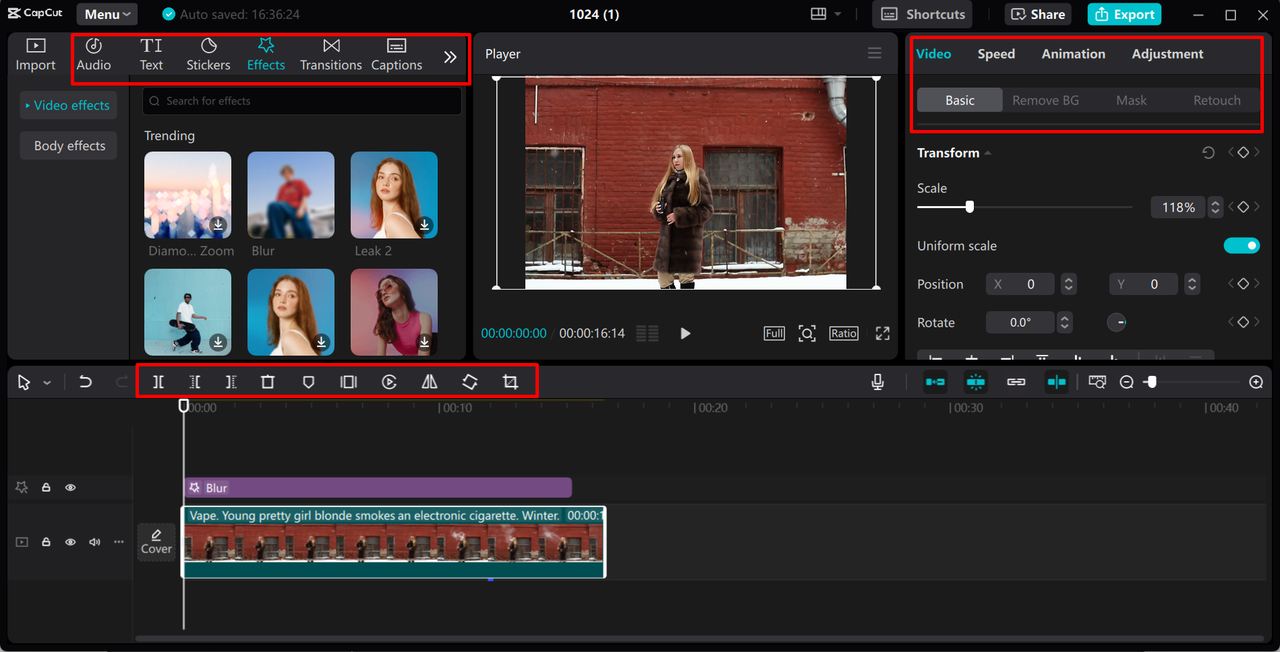Open the Menu dropdown
The height and width of the screenshot is (652, 1280).
(108, 14)
